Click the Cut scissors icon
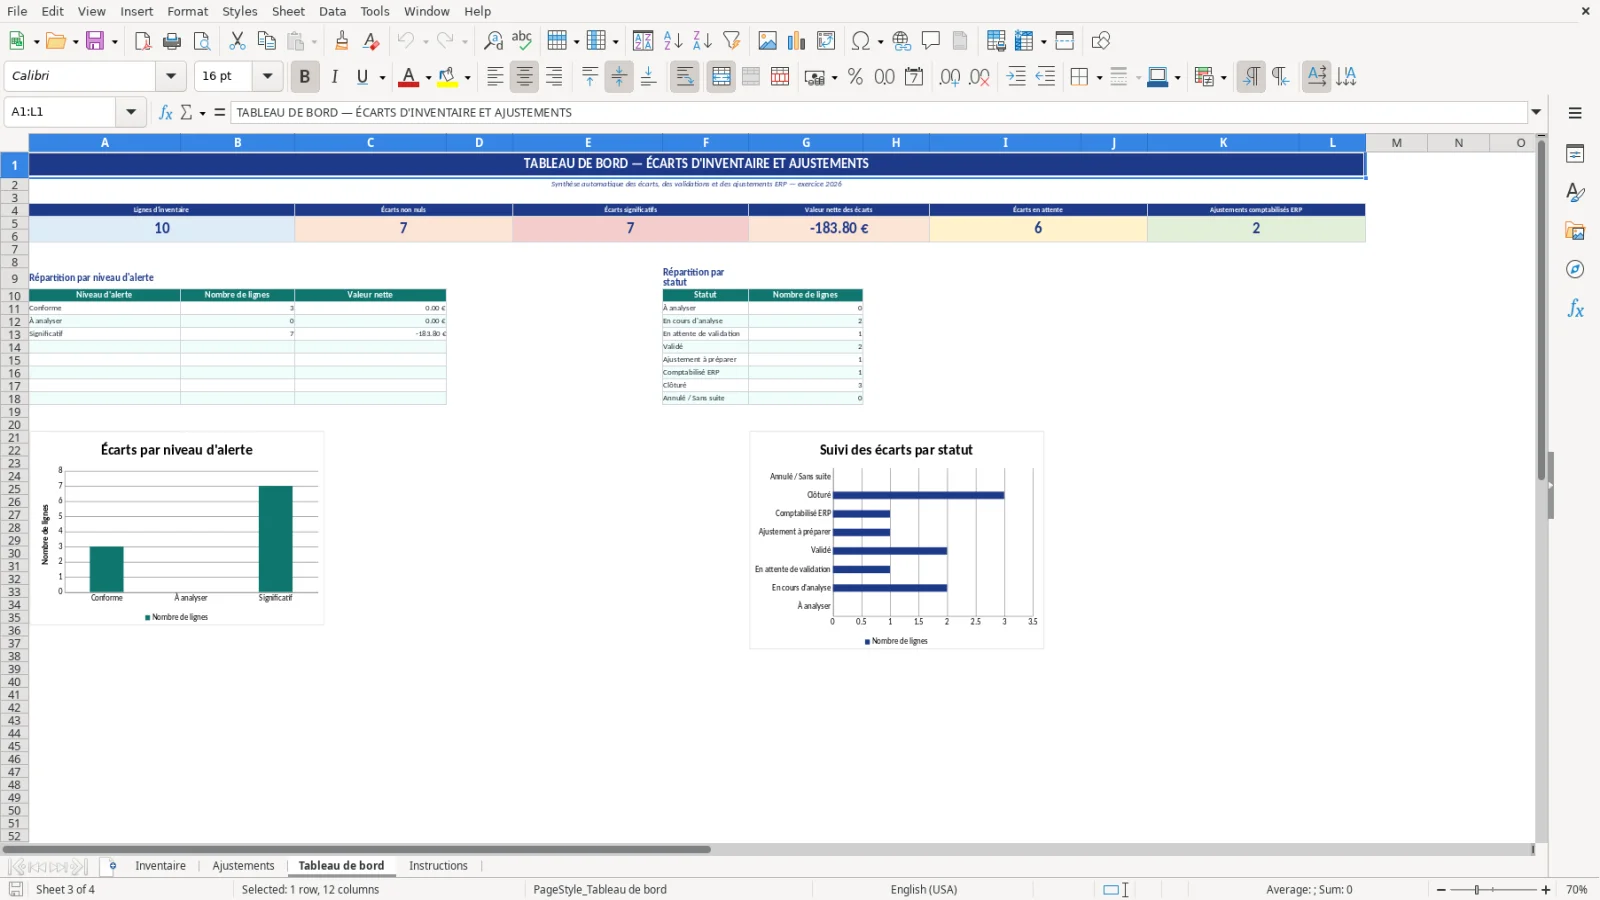The height and width of the screenshot is (900, 1600). point(237,41)
